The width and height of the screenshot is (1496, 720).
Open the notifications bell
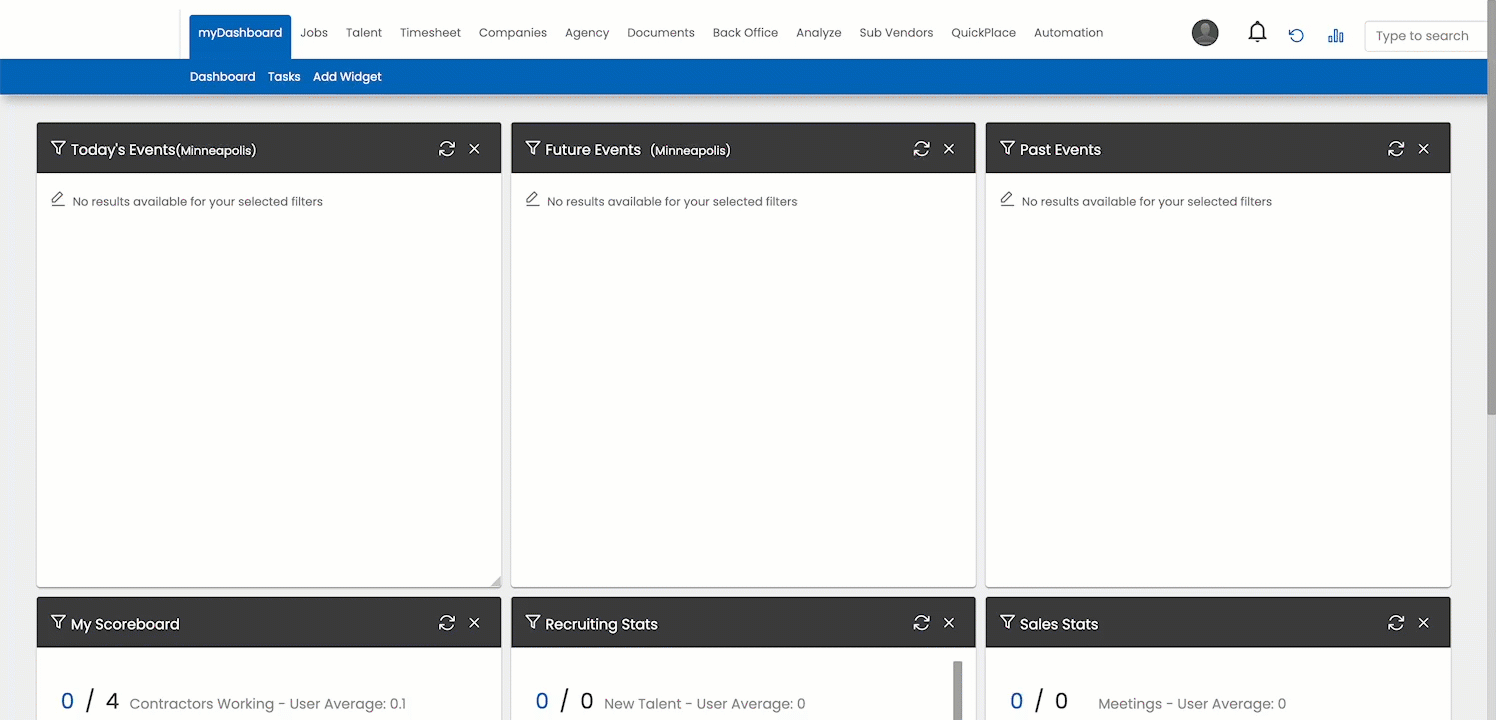[1257, 33]
